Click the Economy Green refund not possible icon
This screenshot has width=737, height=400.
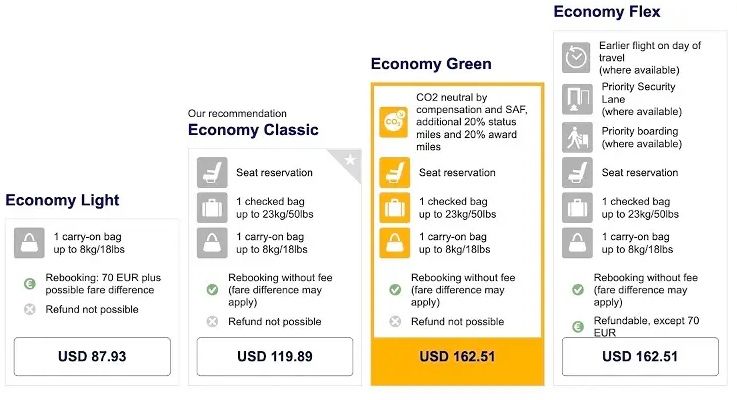395,322
